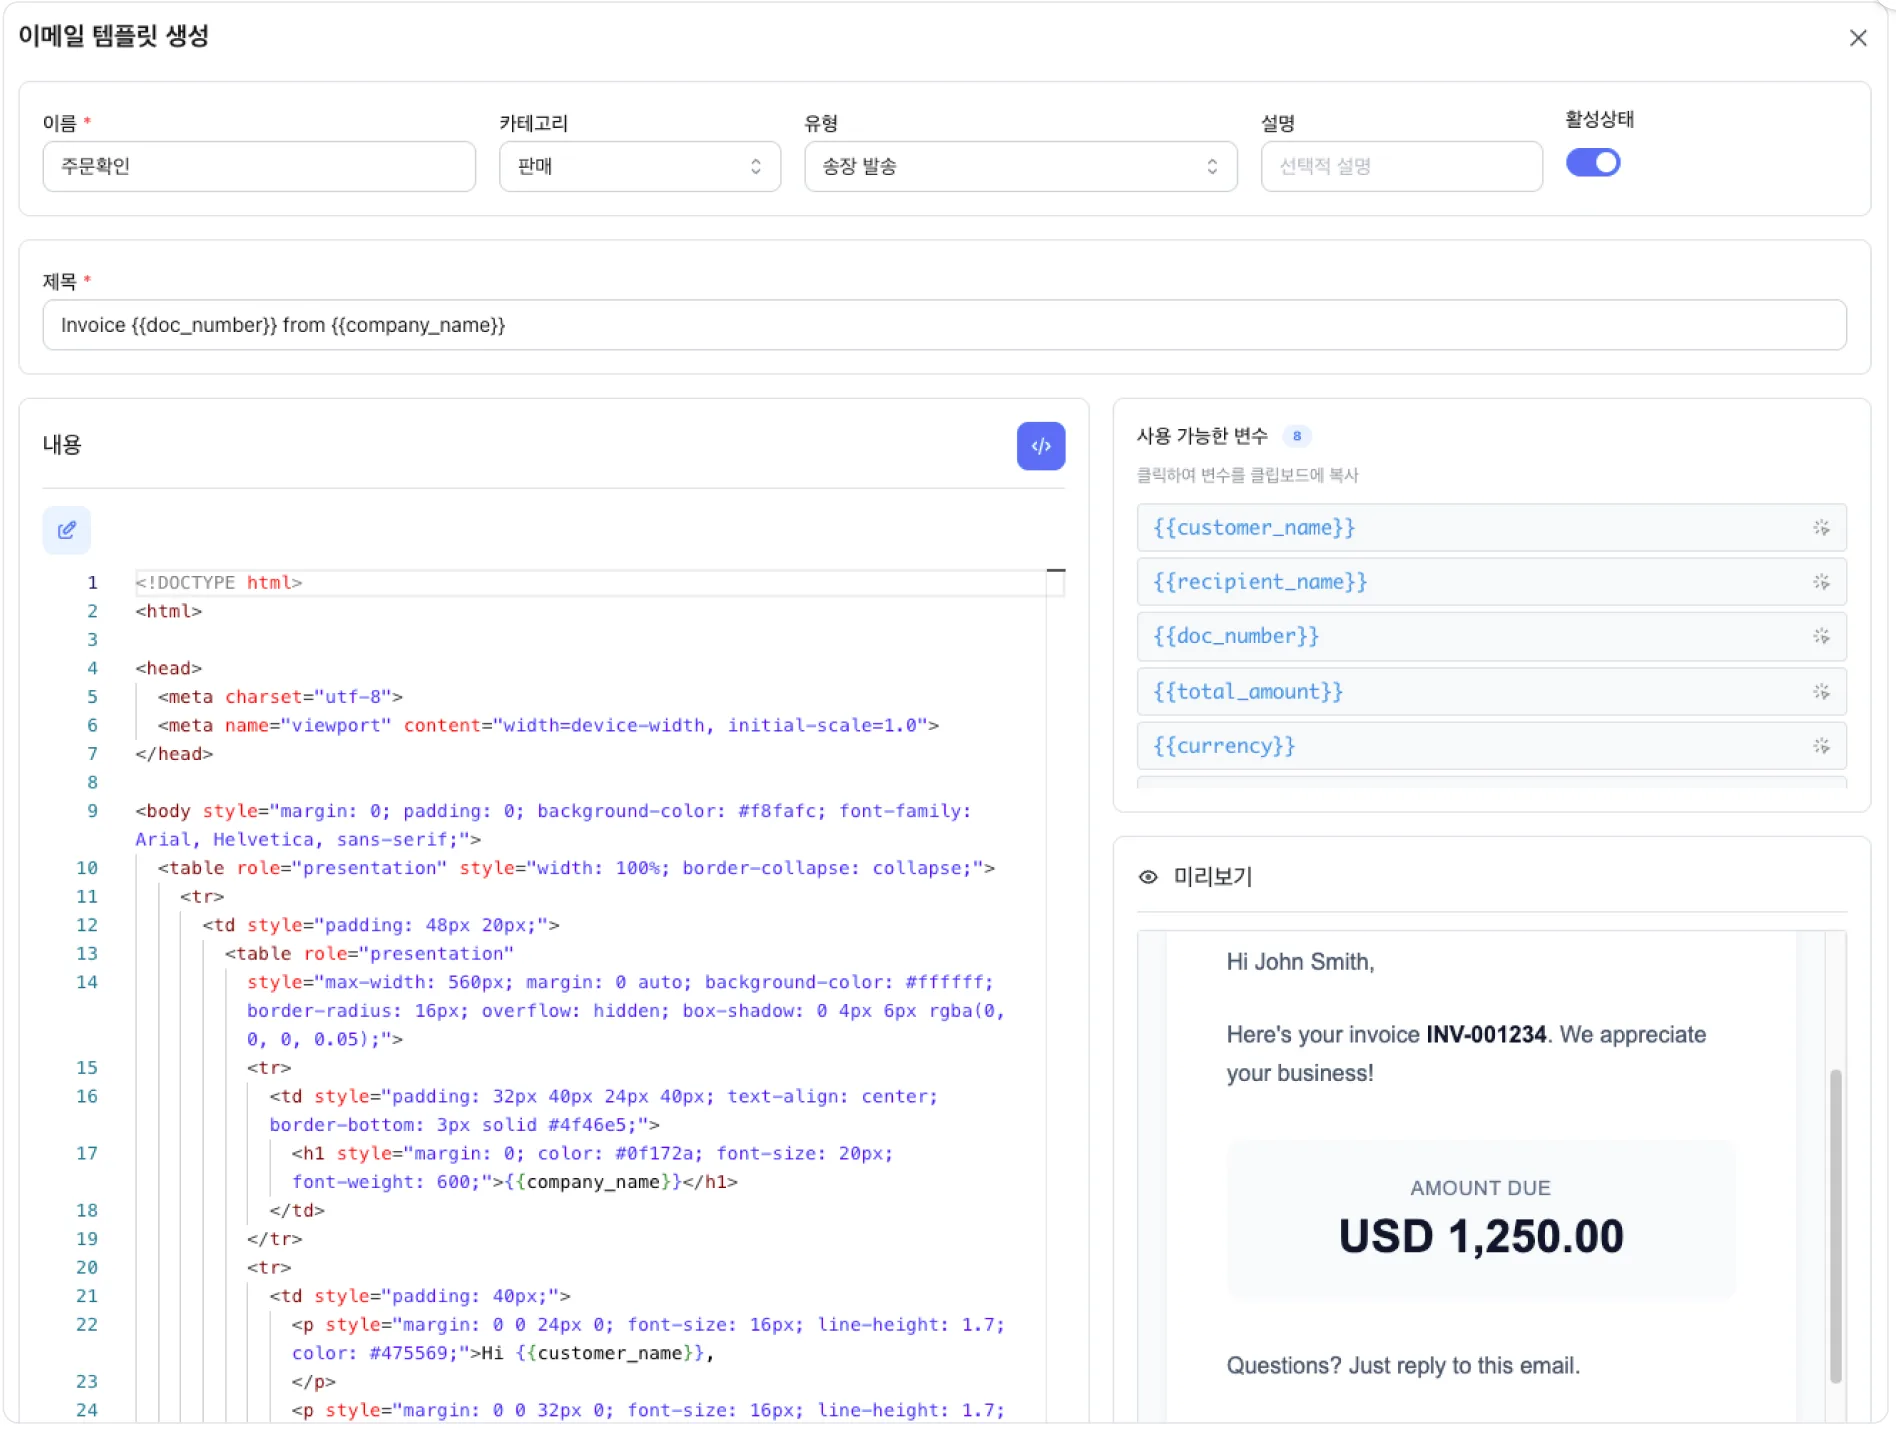The image size is (1896, 1430).
Task: Click the 설명 optional description field
Action: tap(1400, 166)
